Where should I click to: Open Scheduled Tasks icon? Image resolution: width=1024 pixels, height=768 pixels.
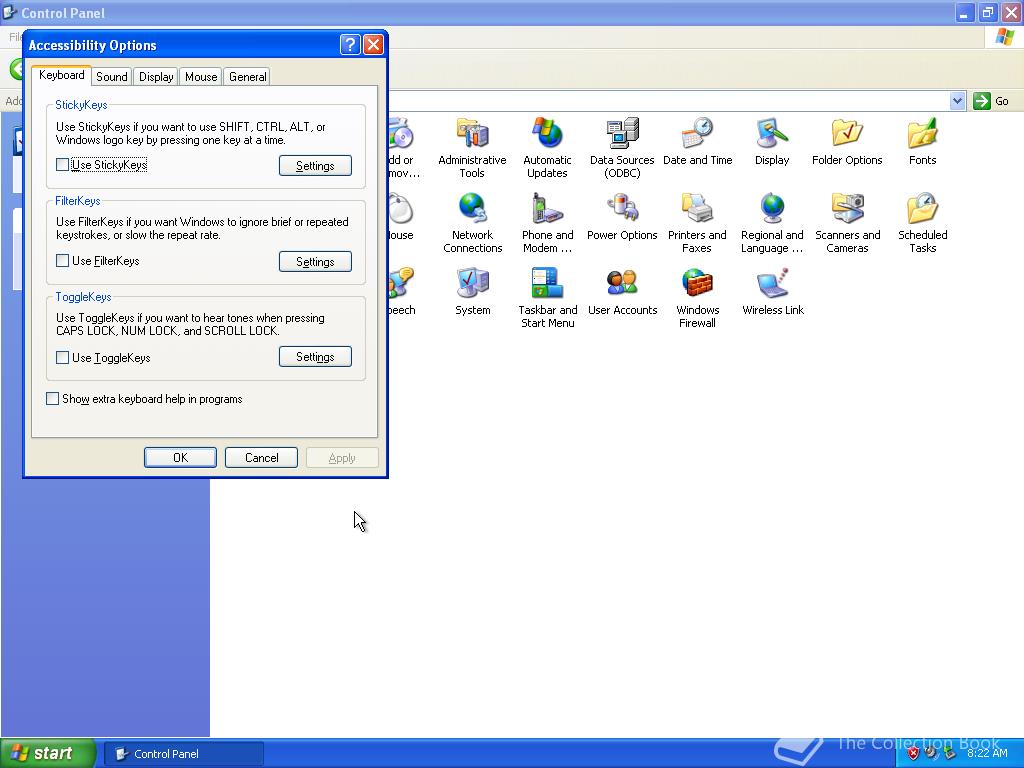coord(922,208)
